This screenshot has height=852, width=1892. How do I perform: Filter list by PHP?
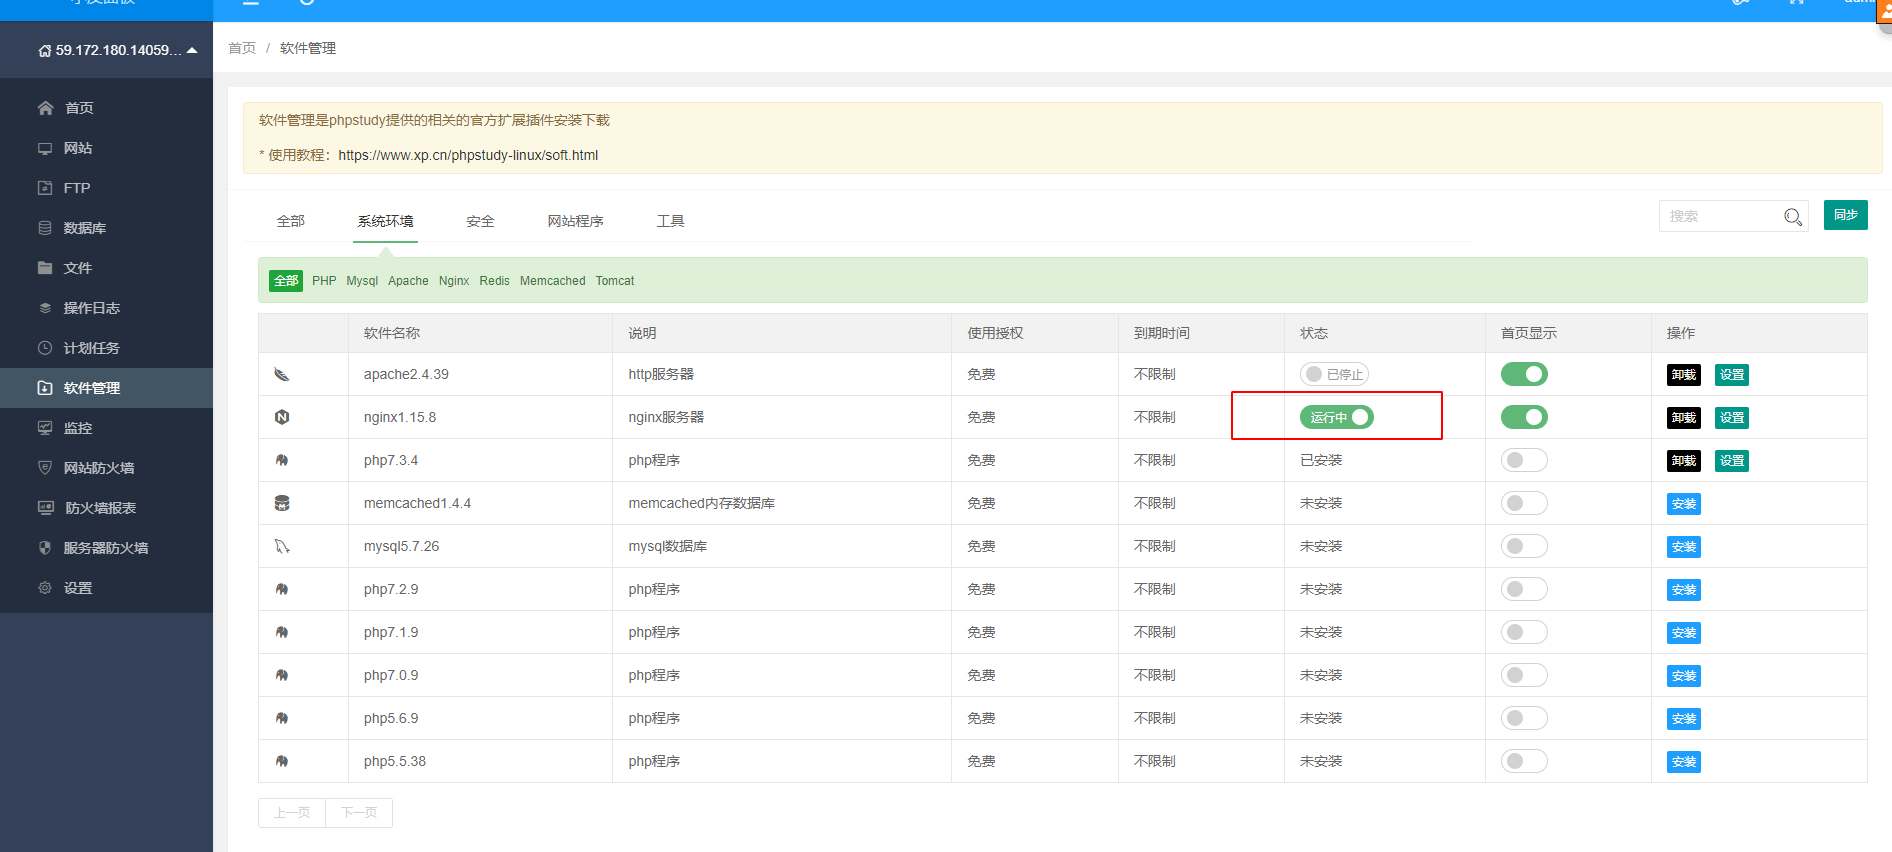coord(324,281)
